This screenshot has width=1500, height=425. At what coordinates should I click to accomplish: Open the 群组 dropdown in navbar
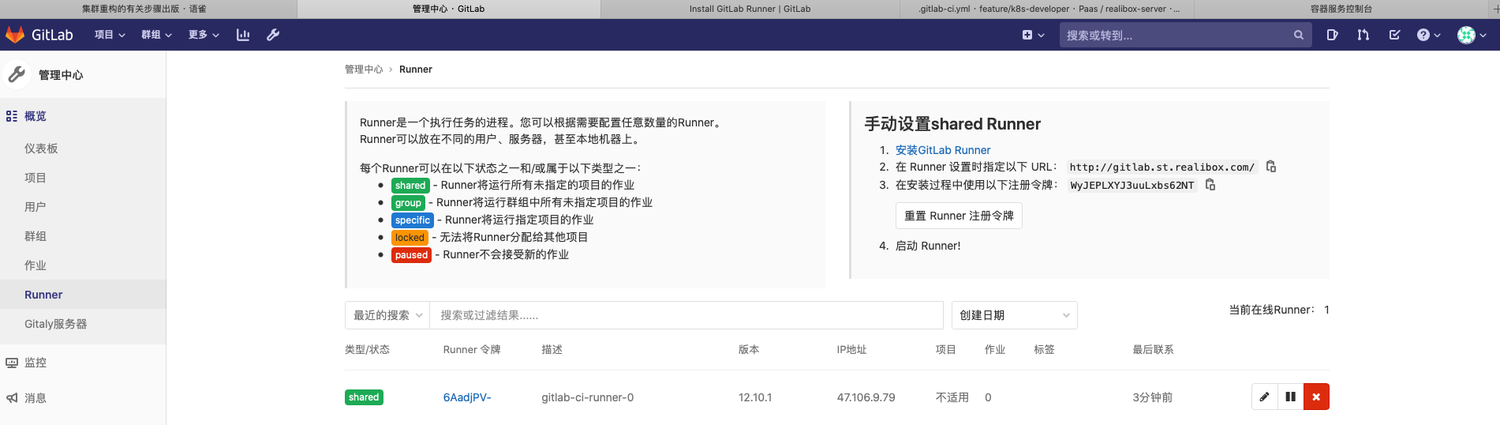click(x=157, y=35)
